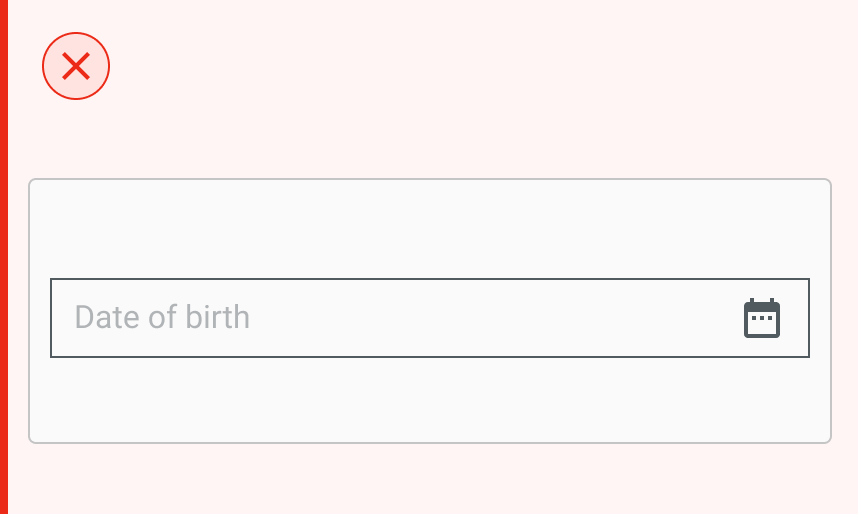This screenshot has width=858, height=514.
Task: Show the calendar from the date field
Action: coord(762,318)
